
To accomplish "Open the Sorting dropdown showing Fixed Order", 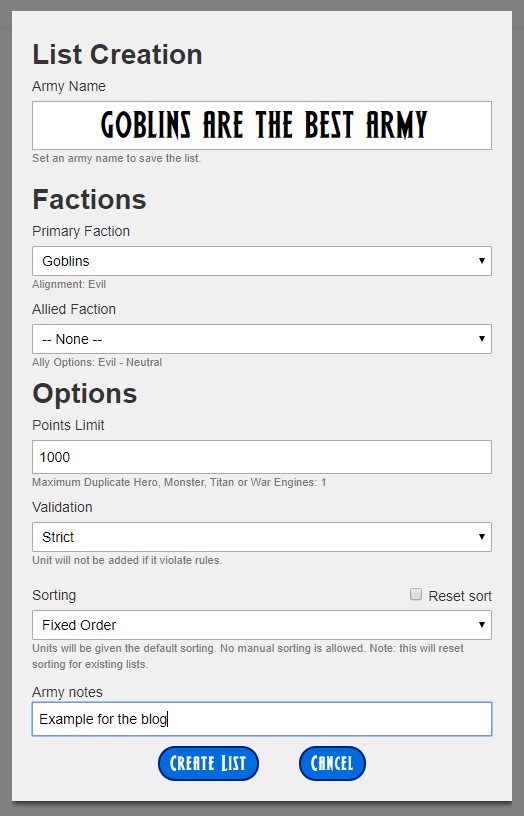I will pos(262,625).
